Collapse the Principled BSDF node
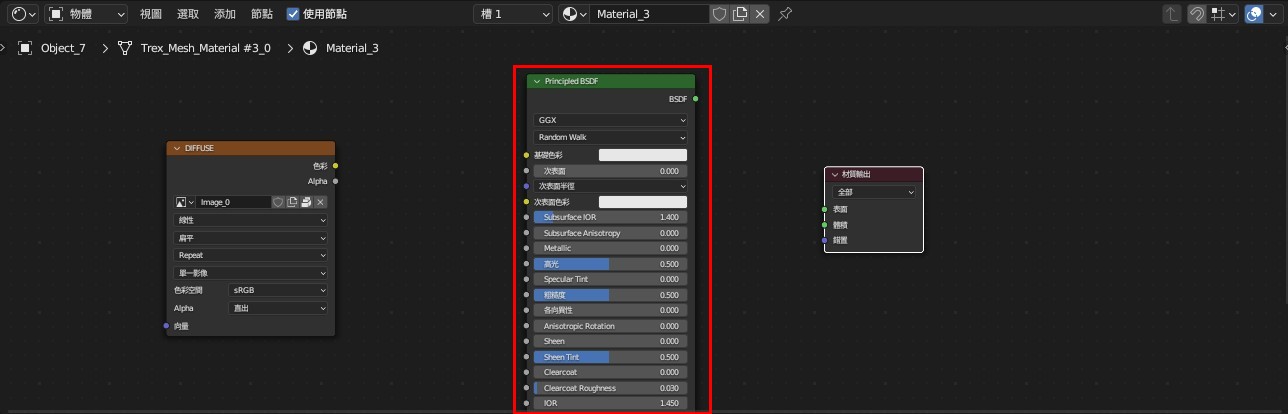The image size is (1288, 414). click(537, 81)
